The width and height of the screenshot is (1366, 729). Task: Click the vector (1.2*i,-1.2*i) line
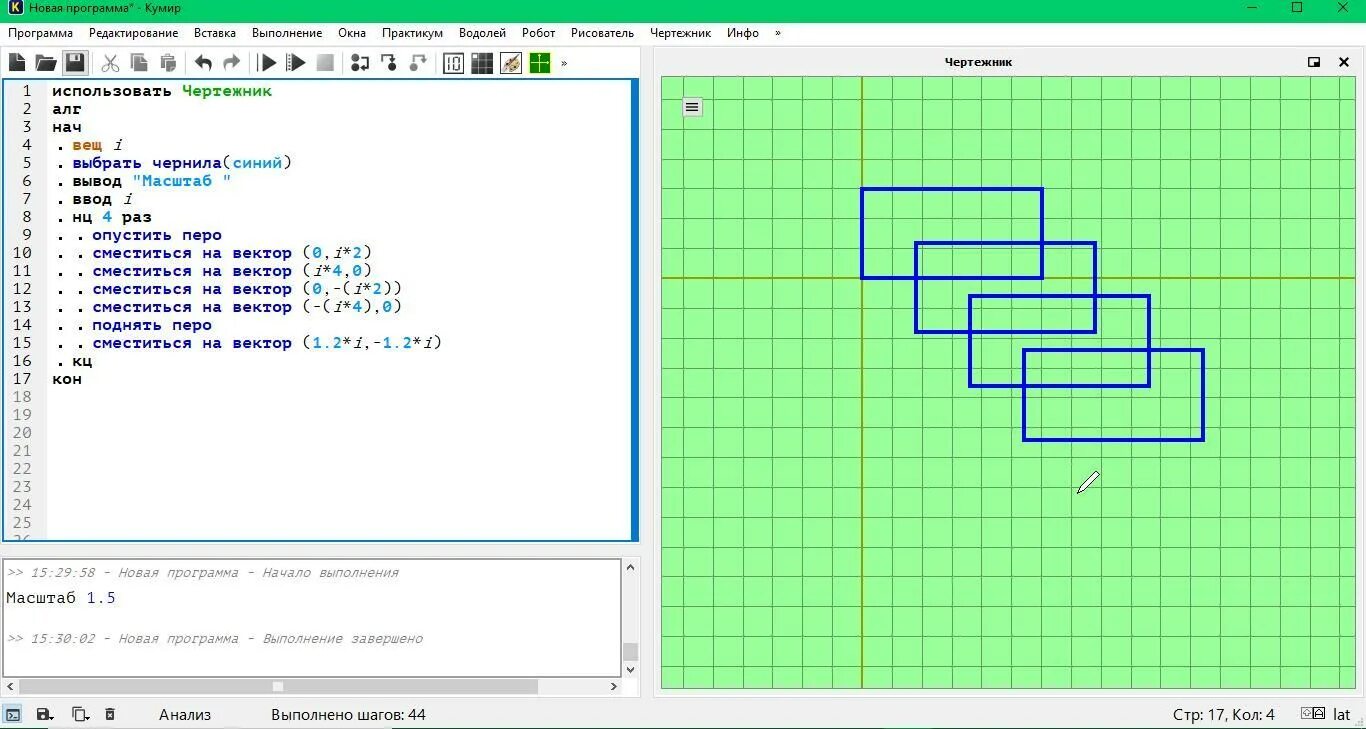click(267, 343)
